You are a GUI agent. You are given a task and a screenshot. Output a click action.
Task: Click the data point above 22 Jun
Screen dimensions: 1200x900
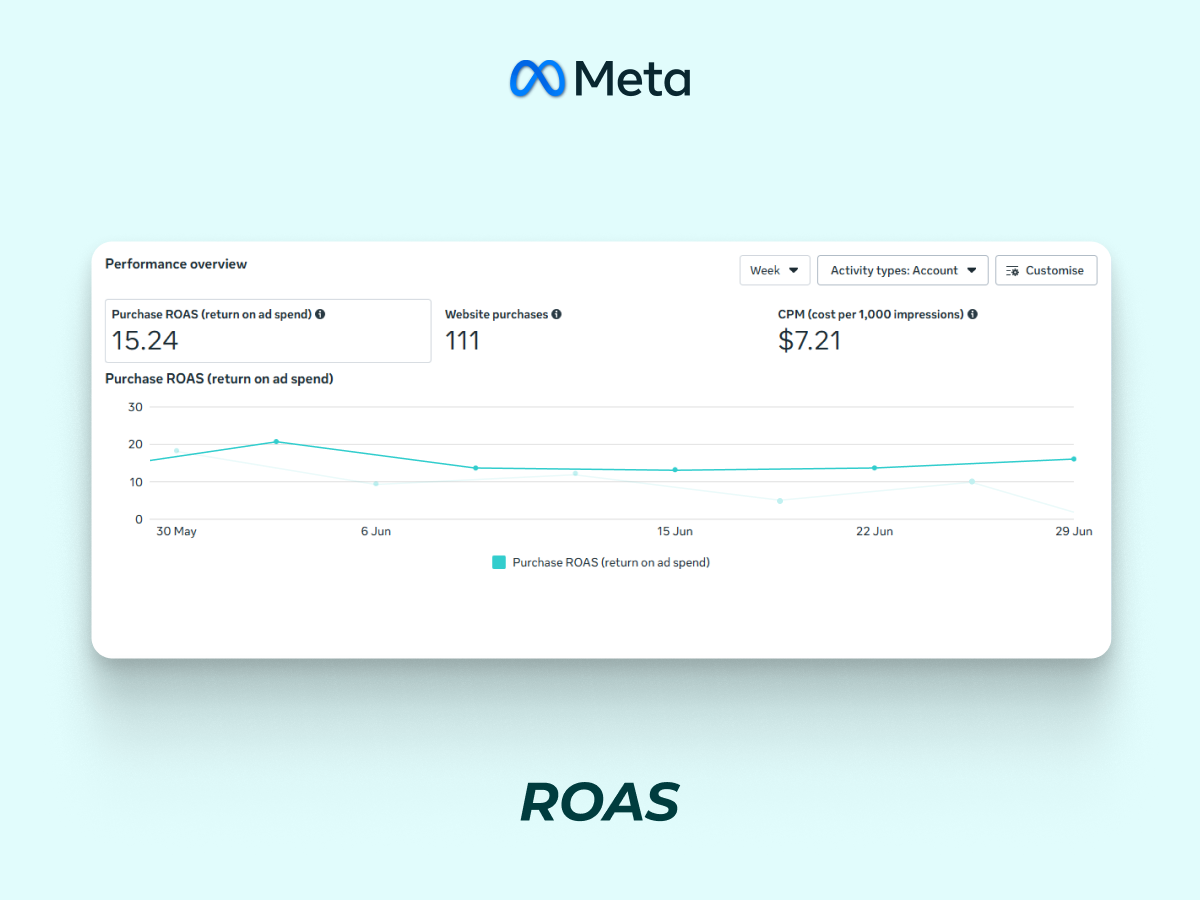[x=874, y=468]
